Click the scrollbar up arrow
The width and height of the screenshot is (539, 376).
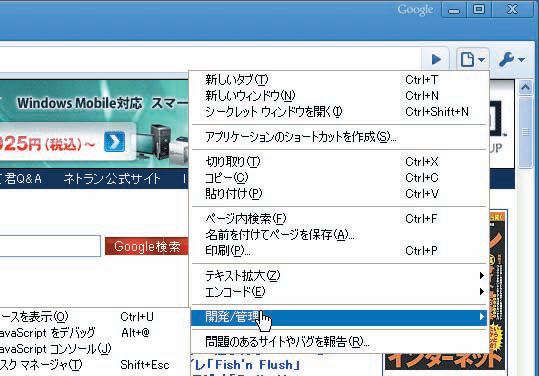pos(525,88)
